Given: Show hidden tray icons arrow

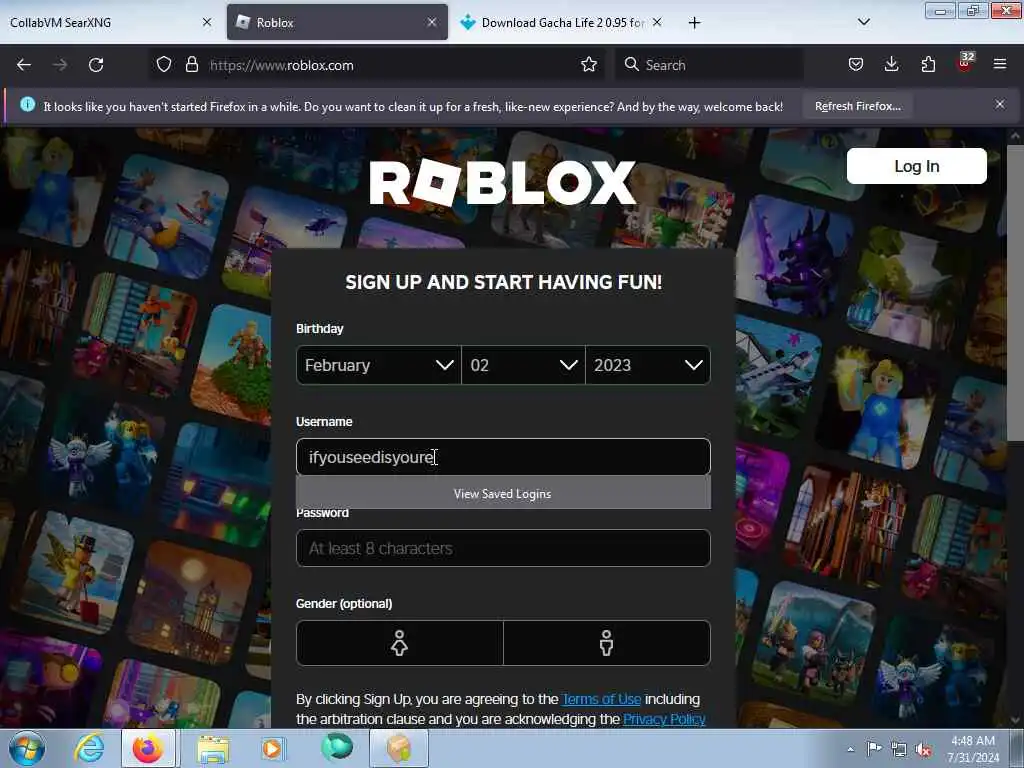Looking at the screenshot, I should point(850,749).
